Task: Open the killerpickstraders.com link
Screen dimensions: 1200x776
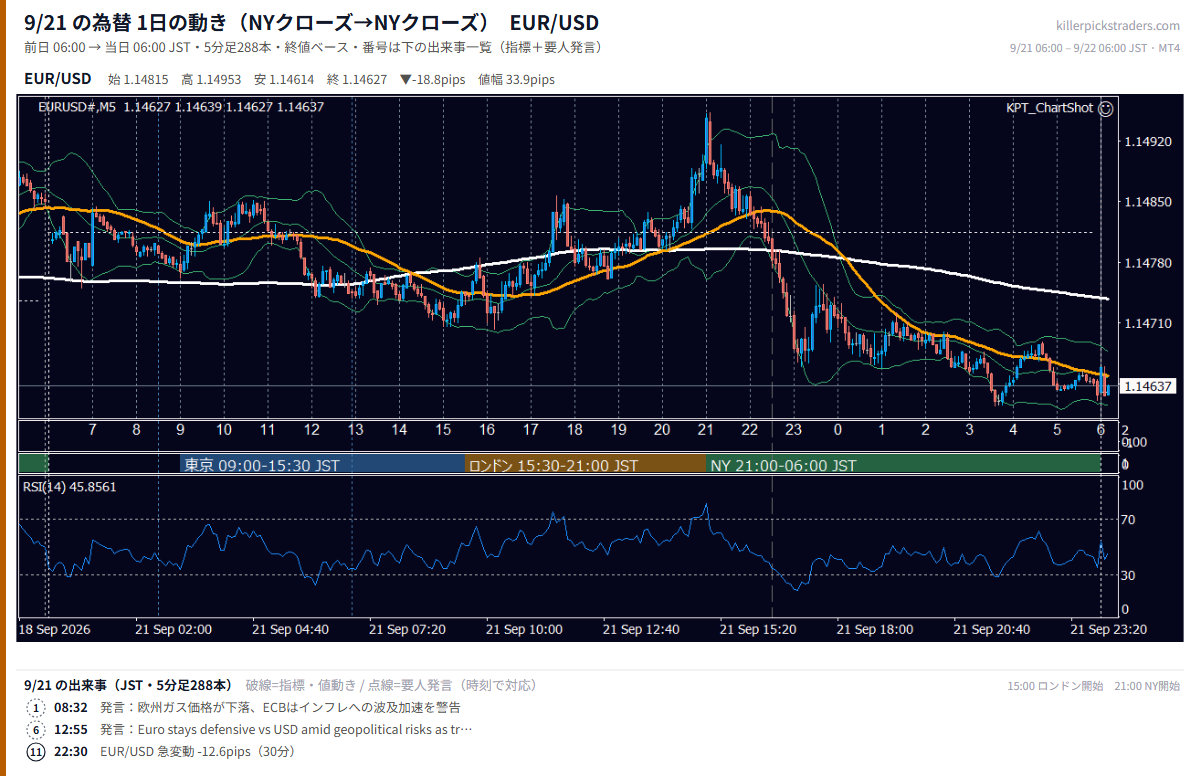Action: point(1118,26)
